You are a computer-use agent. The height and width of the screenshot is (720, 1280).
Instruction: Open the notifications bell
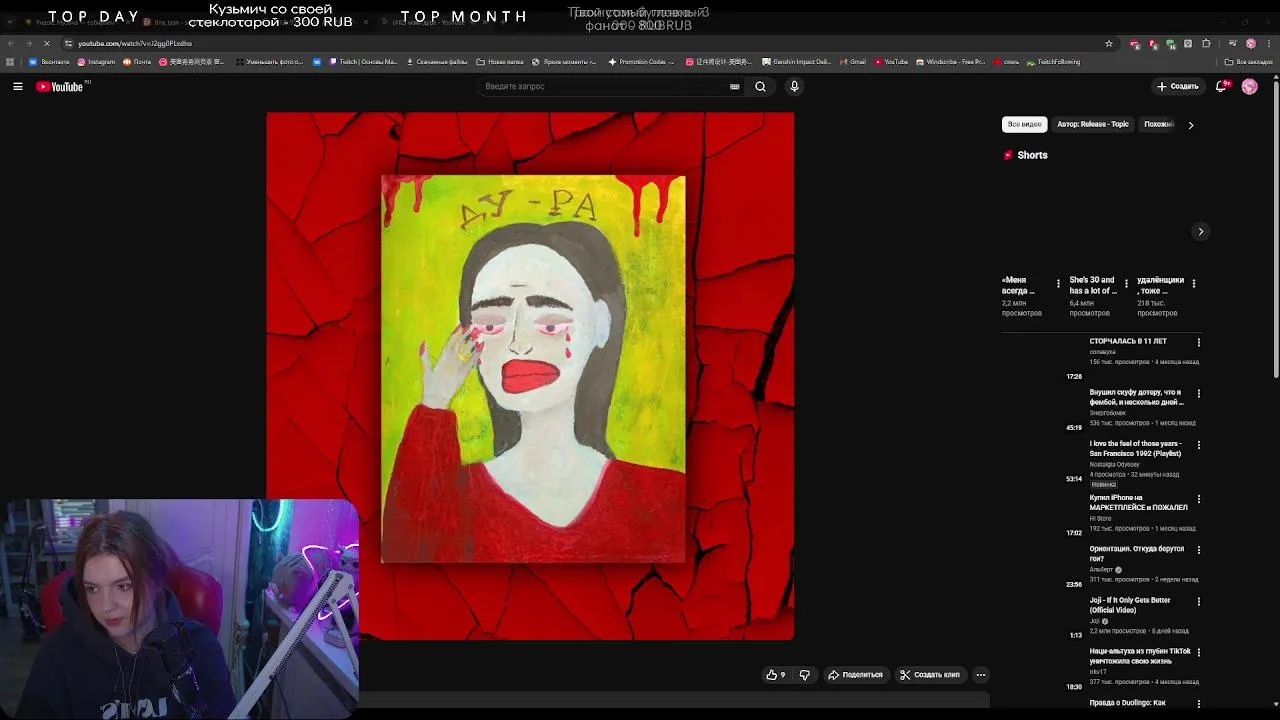pos(1221,87)
